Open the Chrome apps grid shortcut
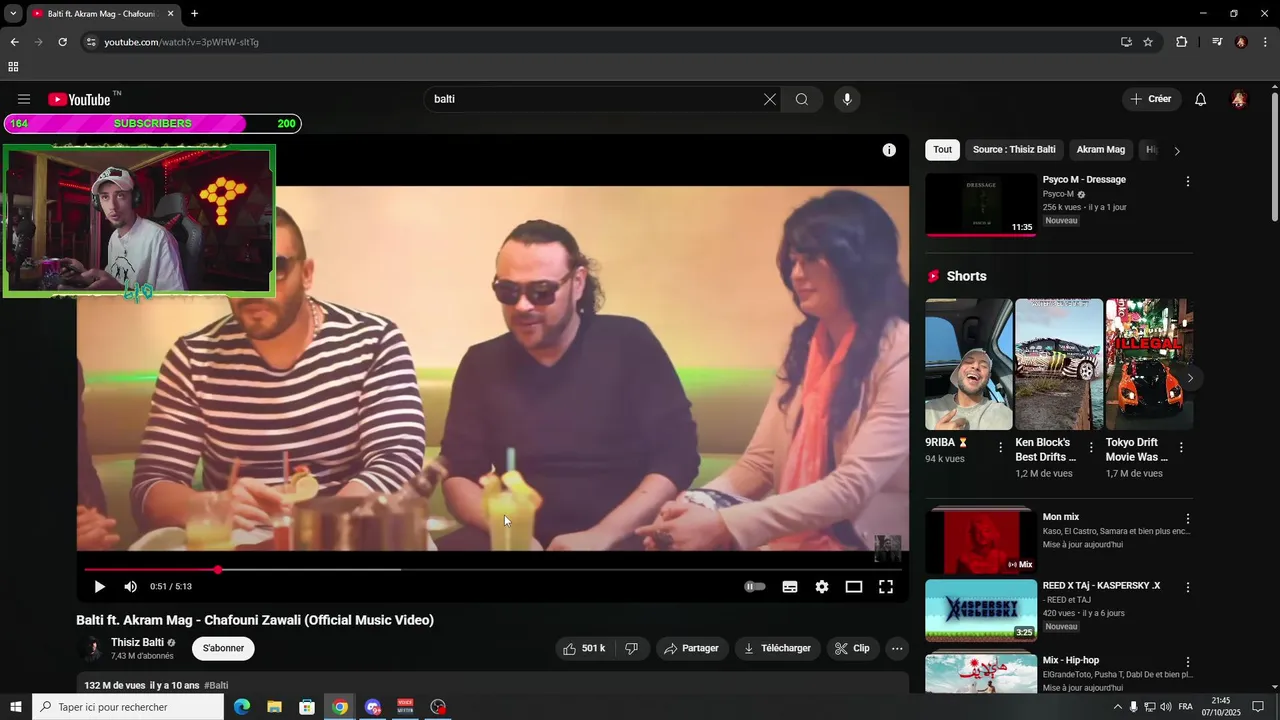This screenshot has height=720, width=1280. tap(13, 67)
